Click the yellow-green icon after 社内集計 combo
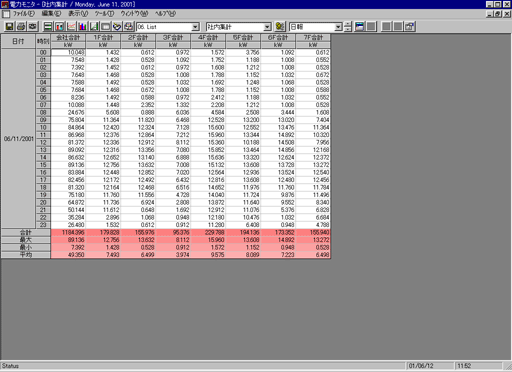This screenshot has width=512, height=372. [280, 26]
